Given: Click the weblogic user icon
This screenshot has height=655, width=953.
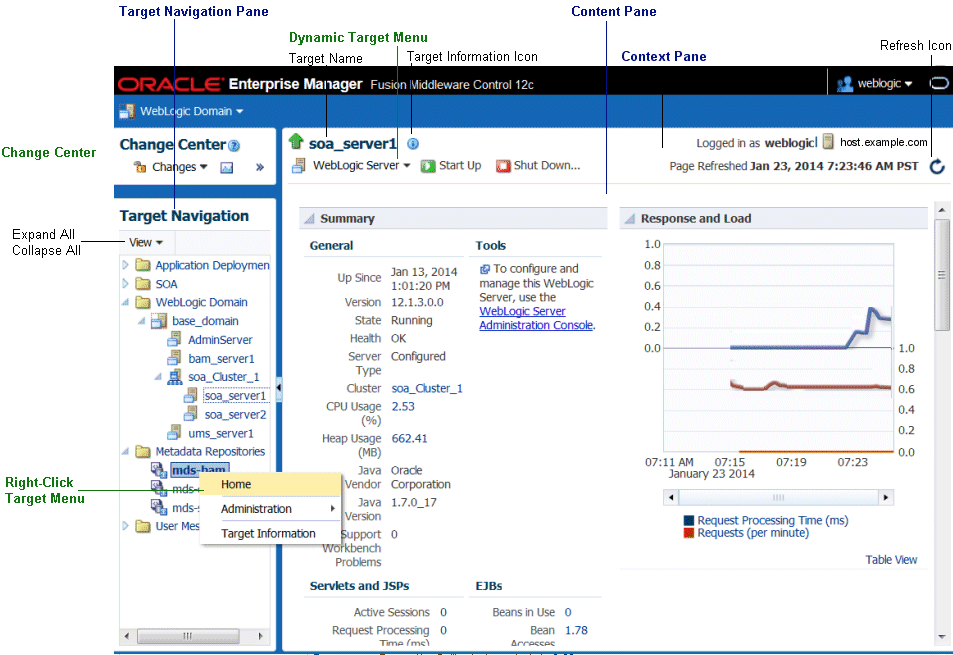Looking at the screenshot, I should [845, 84].
